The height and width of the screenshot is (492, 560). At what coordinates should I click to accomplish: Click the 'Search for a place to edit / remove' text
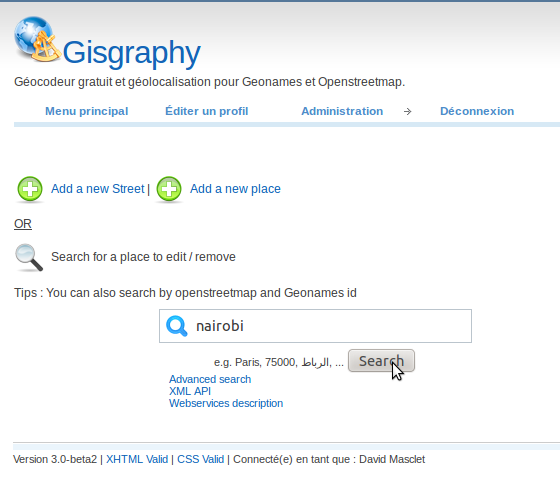(143, 257)
